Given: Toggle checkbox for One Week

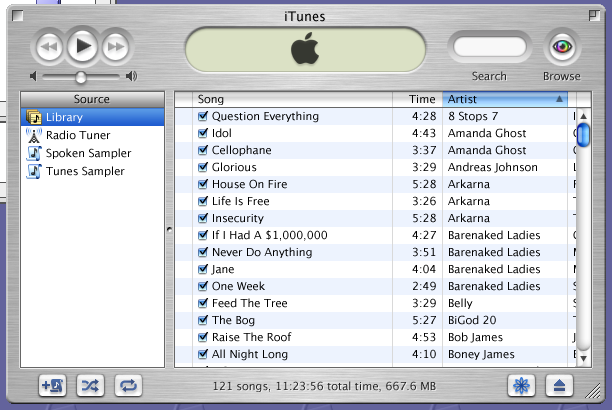Looking at the screenshot, I should click(203, 286).
